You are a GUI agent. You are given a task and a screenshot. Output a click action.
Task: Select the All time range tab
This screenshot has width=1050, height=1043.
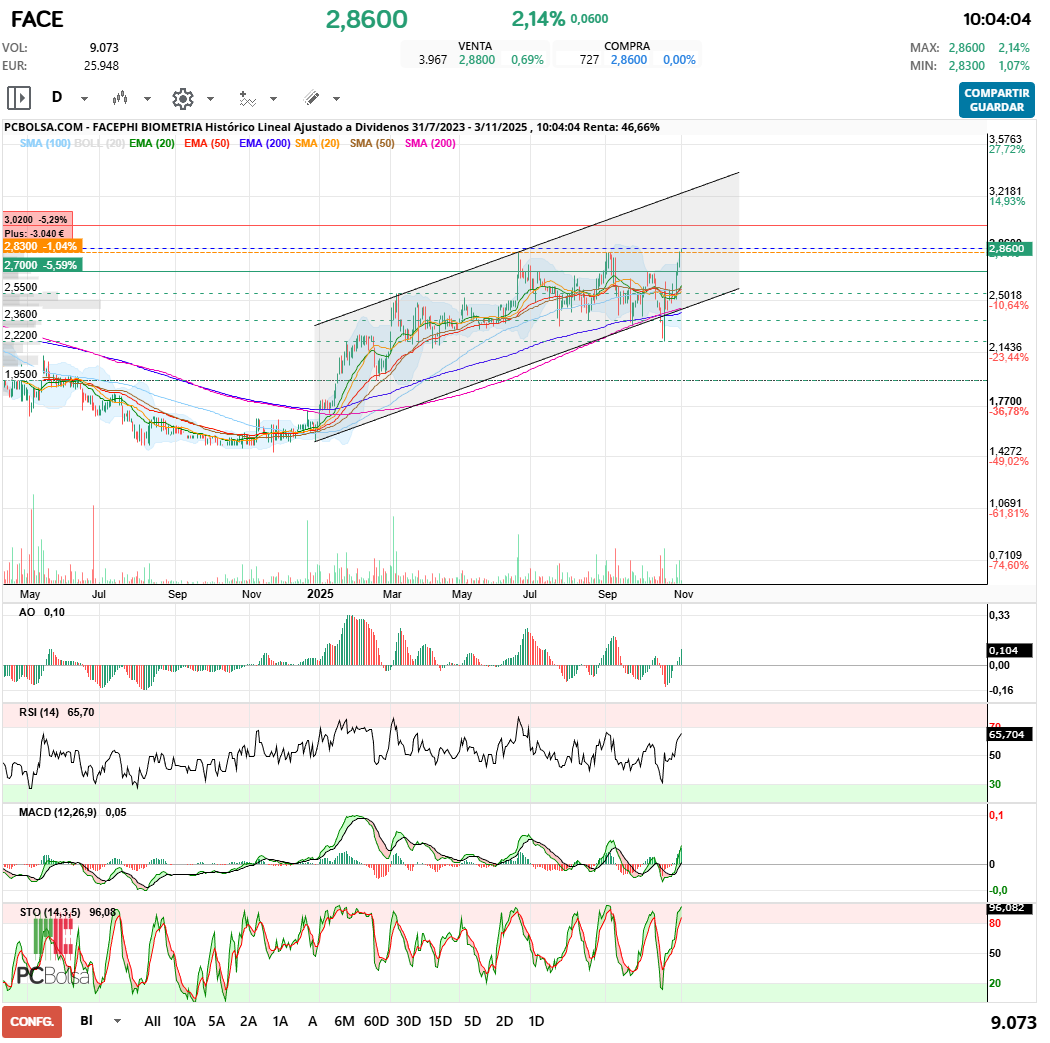point(152,1022)
